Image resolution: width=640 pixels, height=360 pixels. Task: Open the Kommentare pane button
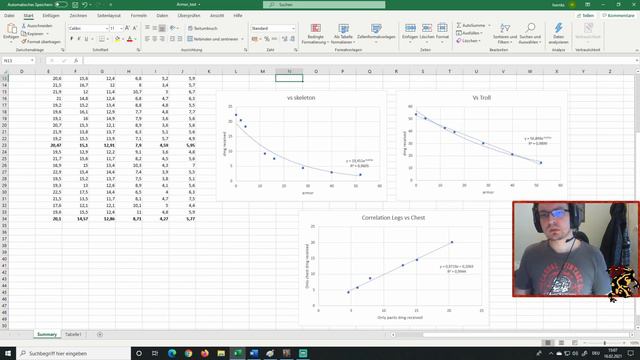pyautogui.click(x=618, y=16)
